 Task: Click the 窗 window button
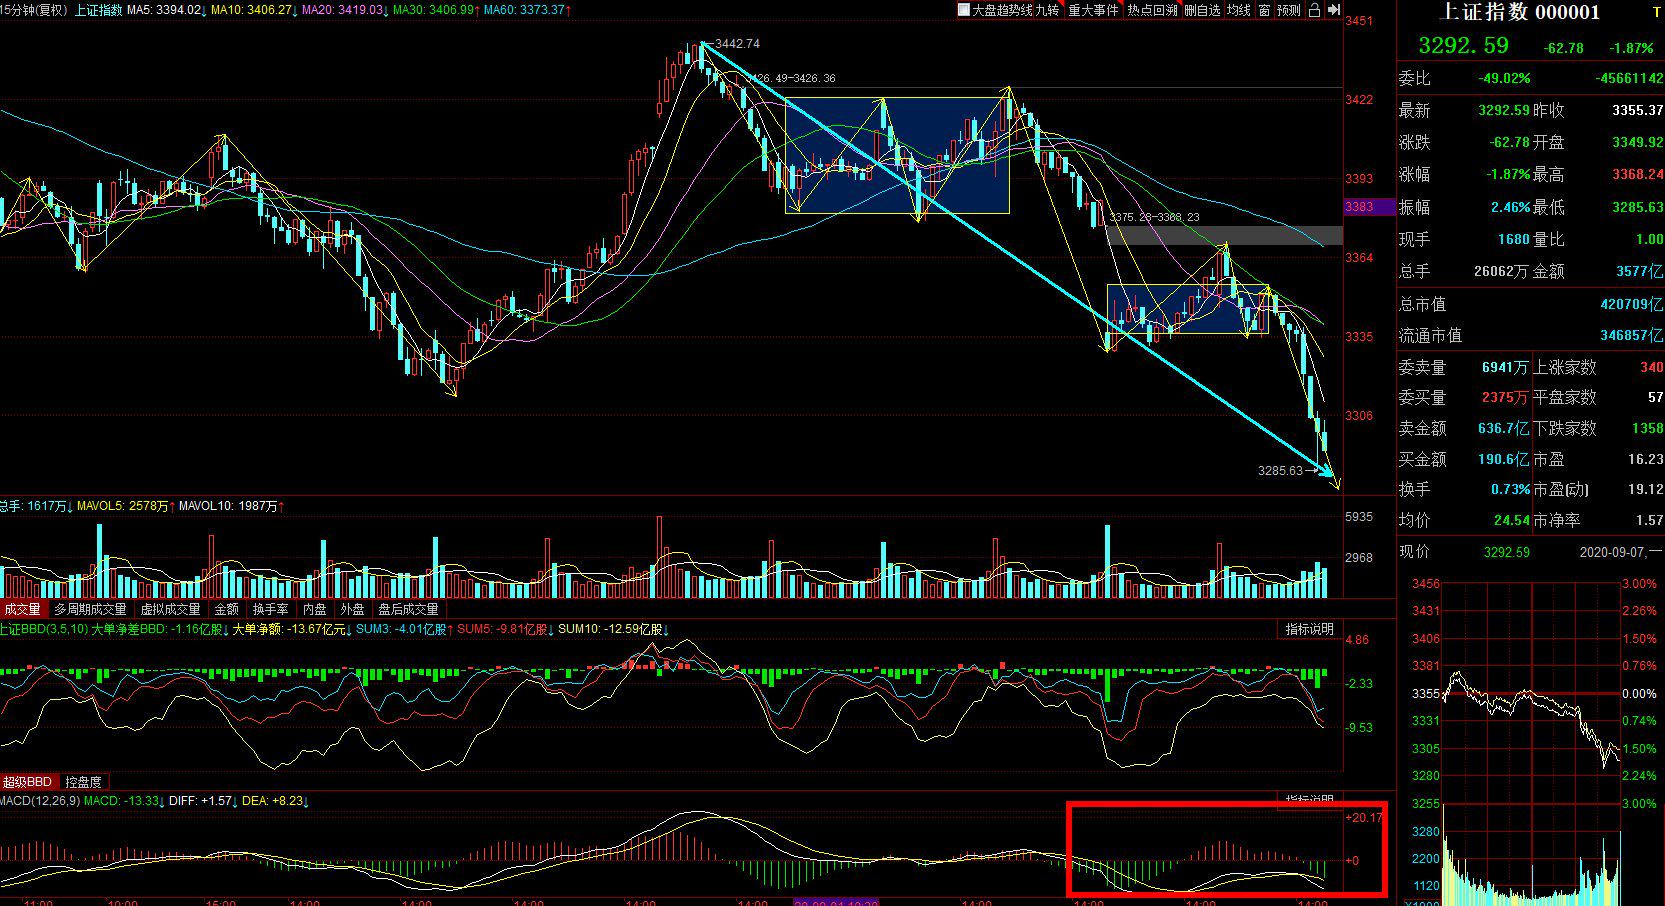[1264, 10]
